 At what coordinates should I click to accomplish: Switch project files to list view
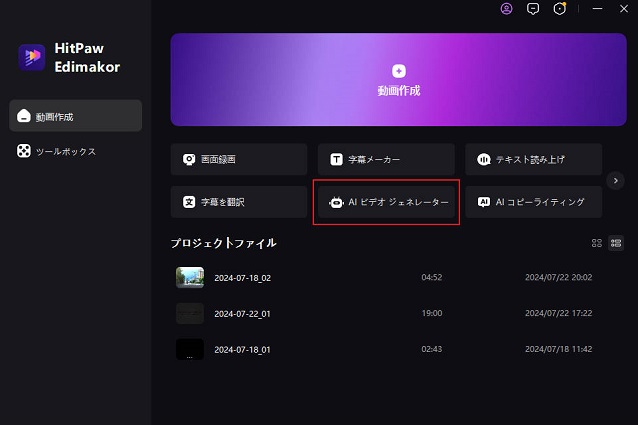click(x=616, y=243)
